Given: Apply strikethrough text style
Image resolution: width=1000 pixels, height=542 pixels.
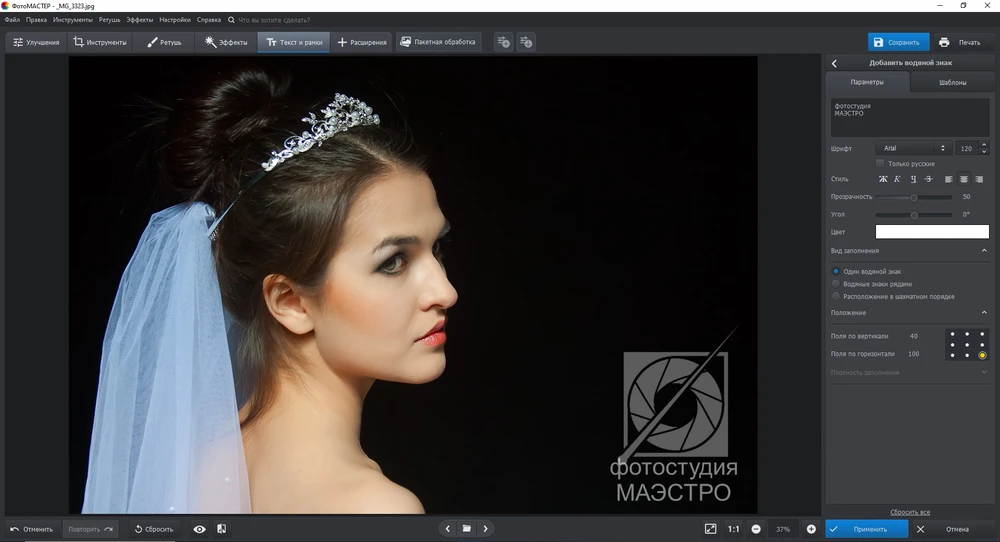Looking at the screenshot, I should (x=928, y=179).
